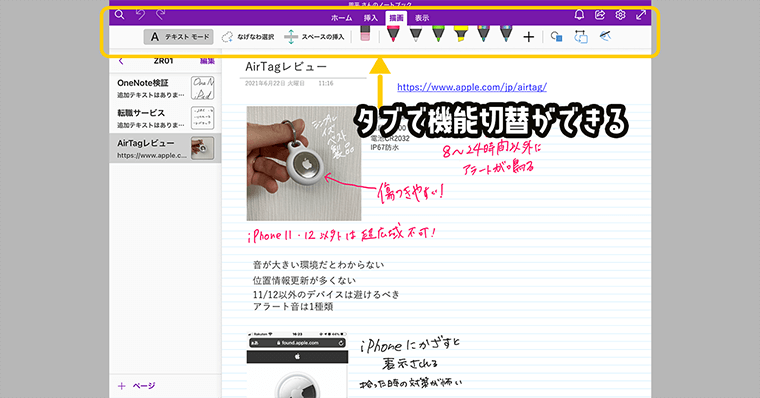The width and height of the screenshot is (760, 398).
Task: Pick the green pen
Action: tap(438, 34)
